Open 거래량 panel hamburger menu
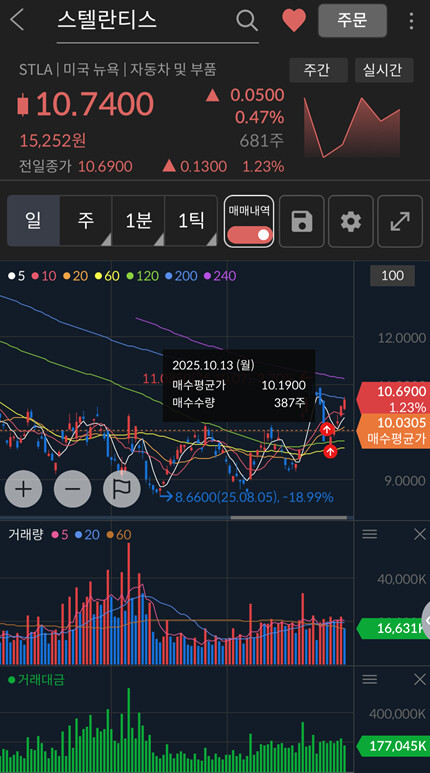Viewport: 430px width, 773px height. 370,534
